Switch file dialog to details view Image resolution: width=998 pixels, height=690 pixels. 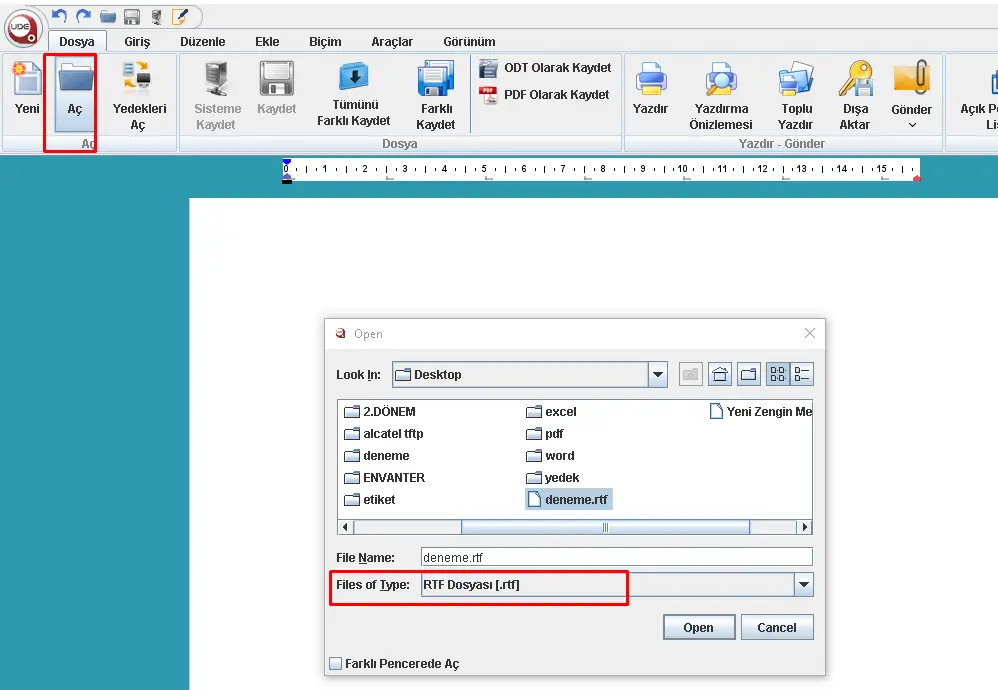click(802, 375)
